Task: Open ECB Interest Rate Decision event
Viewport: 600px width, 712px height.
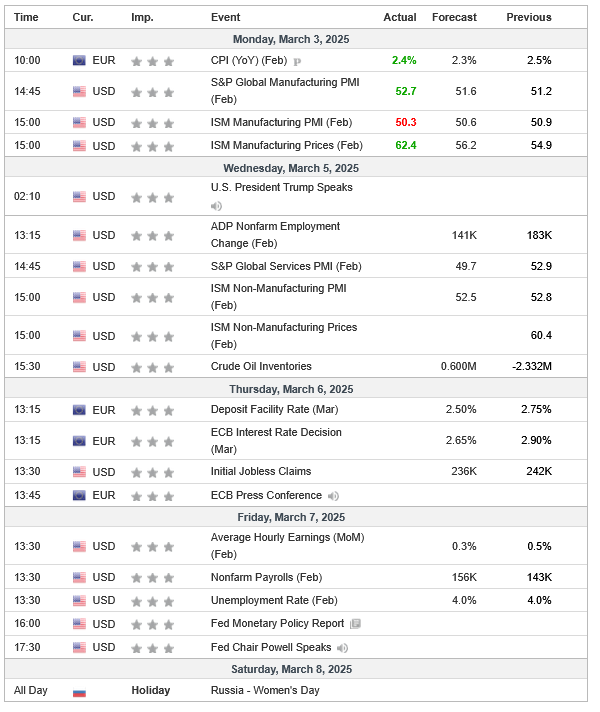Action: (x=276, y=440)
